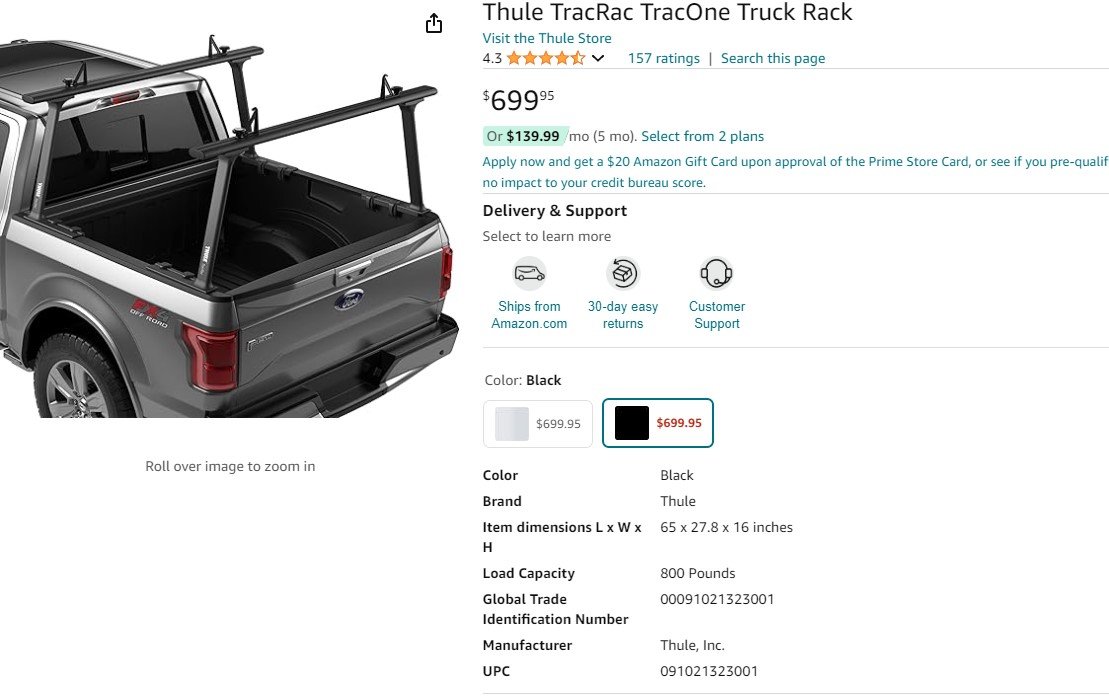1109x697 pixels.
Task: Click the product title Thule TracRac TracOne
Action: [668, 12]
